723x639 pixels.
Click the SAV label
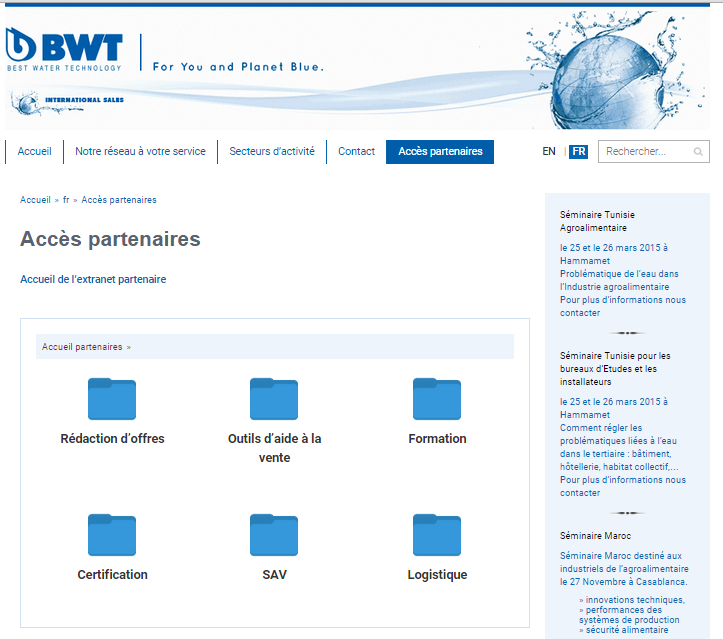coord(274,574)
